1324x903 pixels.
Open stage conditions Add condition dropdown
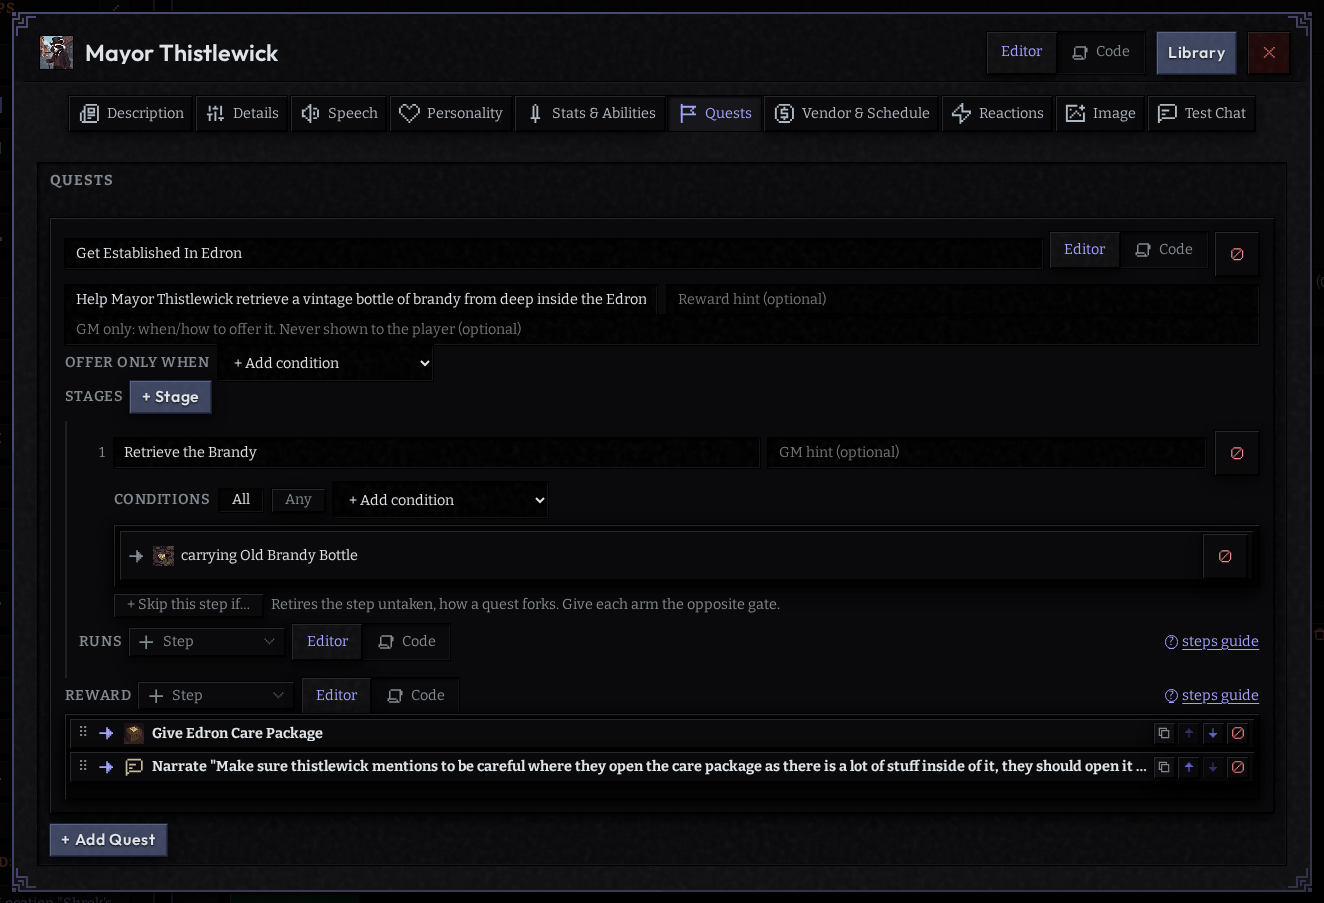click(442, 500)
